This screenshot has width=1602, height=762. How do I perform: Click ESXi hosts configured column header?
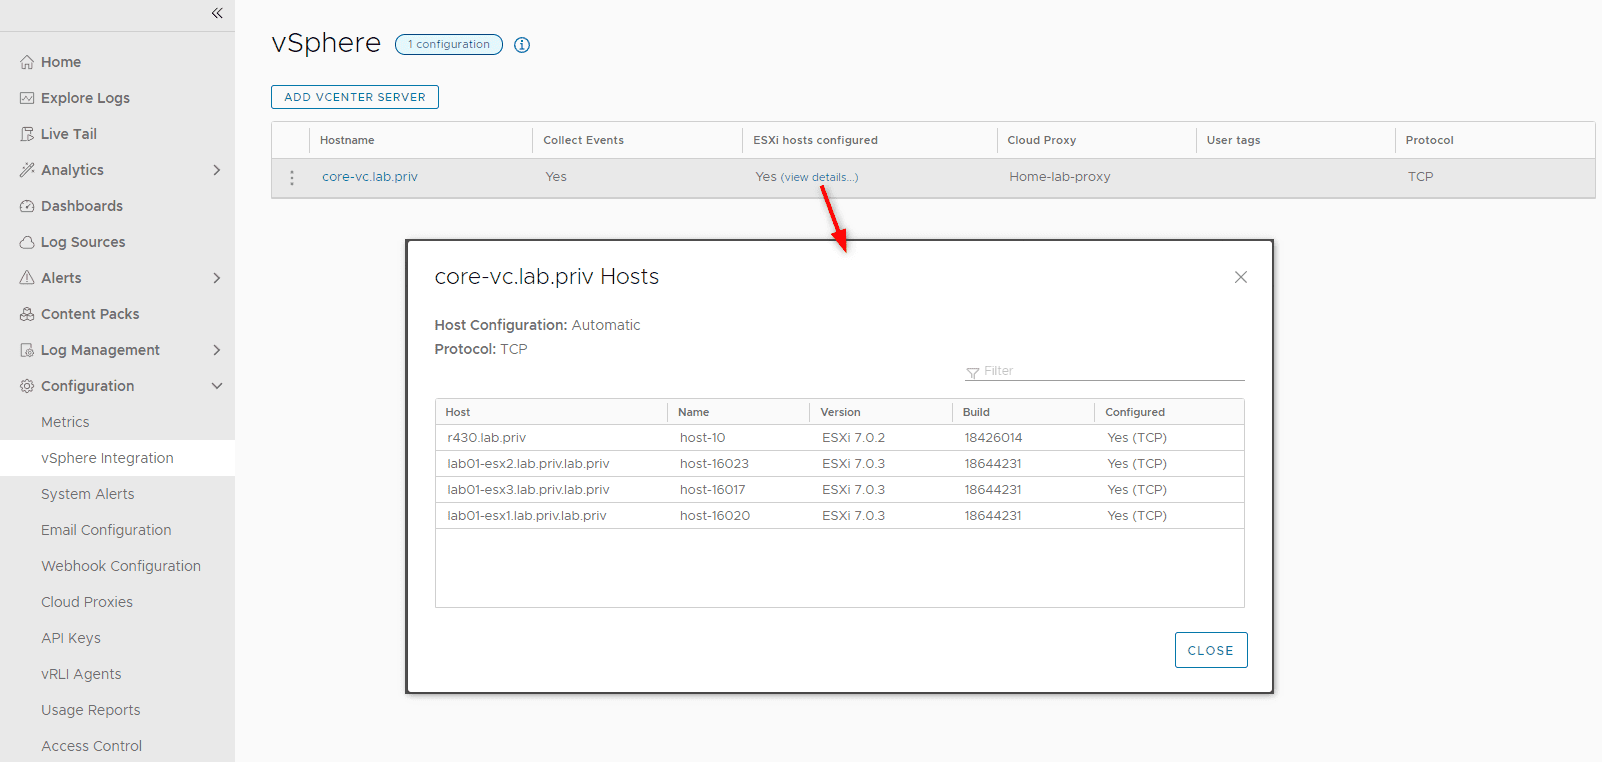(815, 140)
